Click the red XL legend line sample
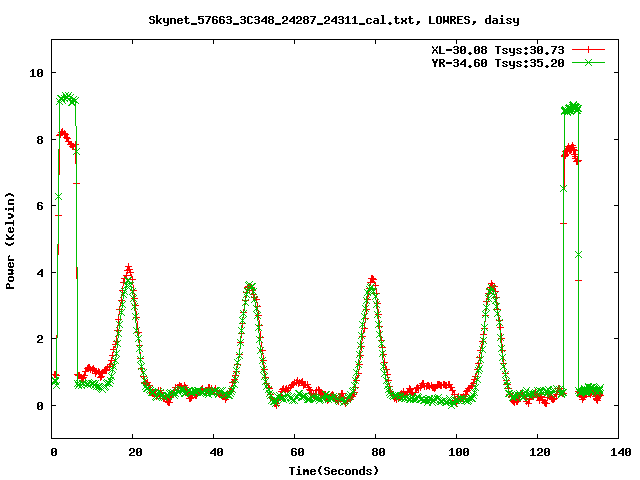This screenshot has height=480, width=640. pyautogui.click(x=588, y=50)
